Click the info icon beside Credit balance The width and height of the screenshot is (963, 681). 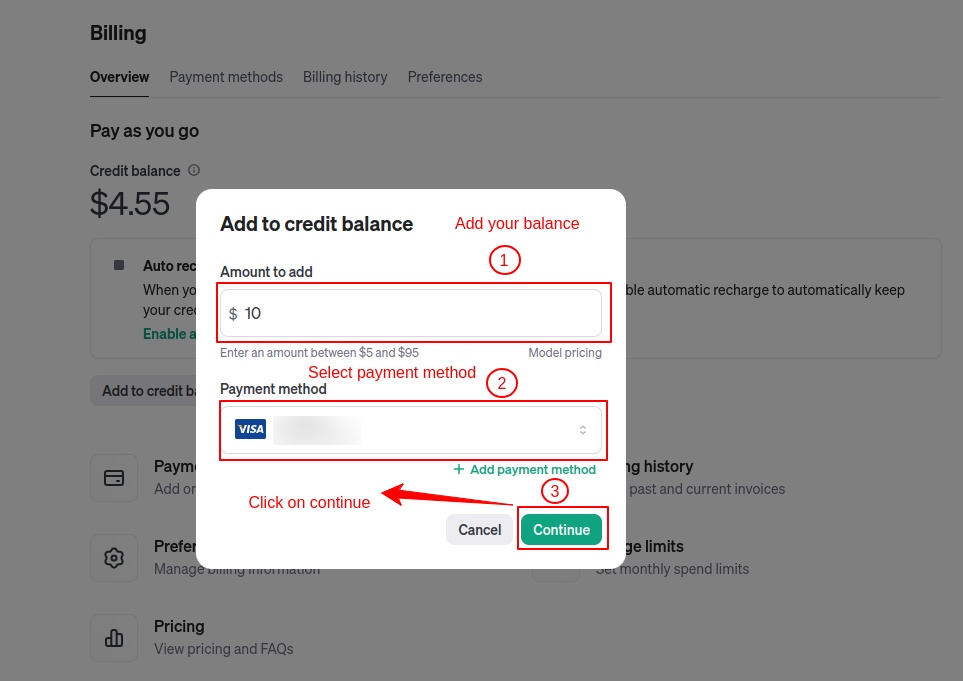coord(194,170)
